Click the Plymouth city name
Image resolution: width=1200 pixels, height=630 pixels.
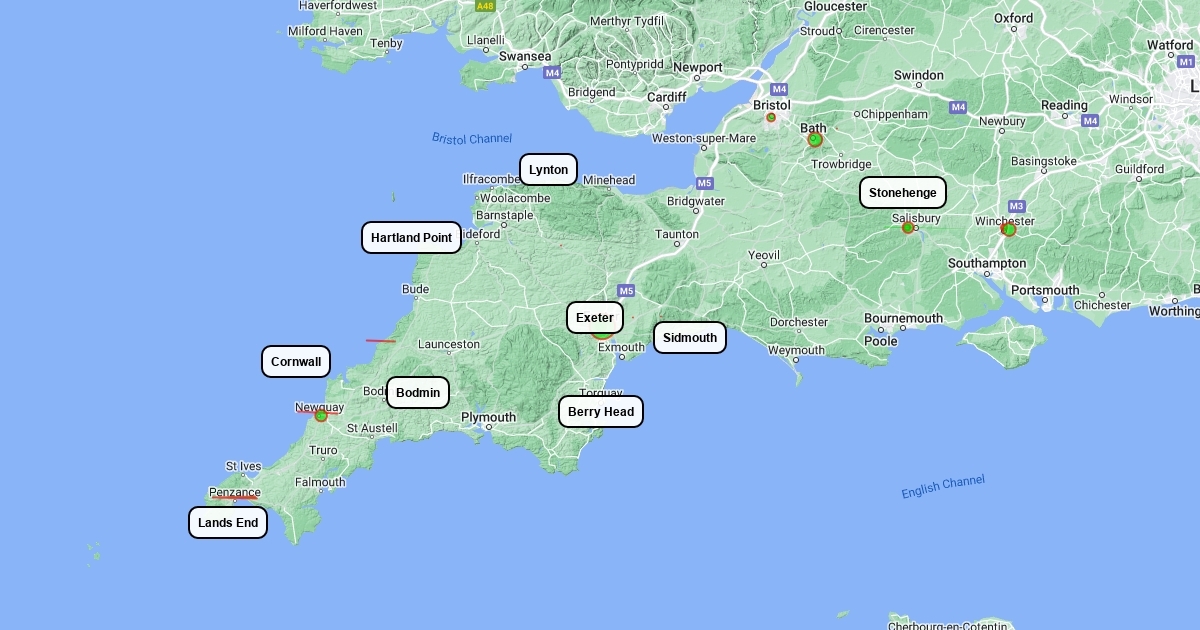pyautogui.click(x=488, y=417)
